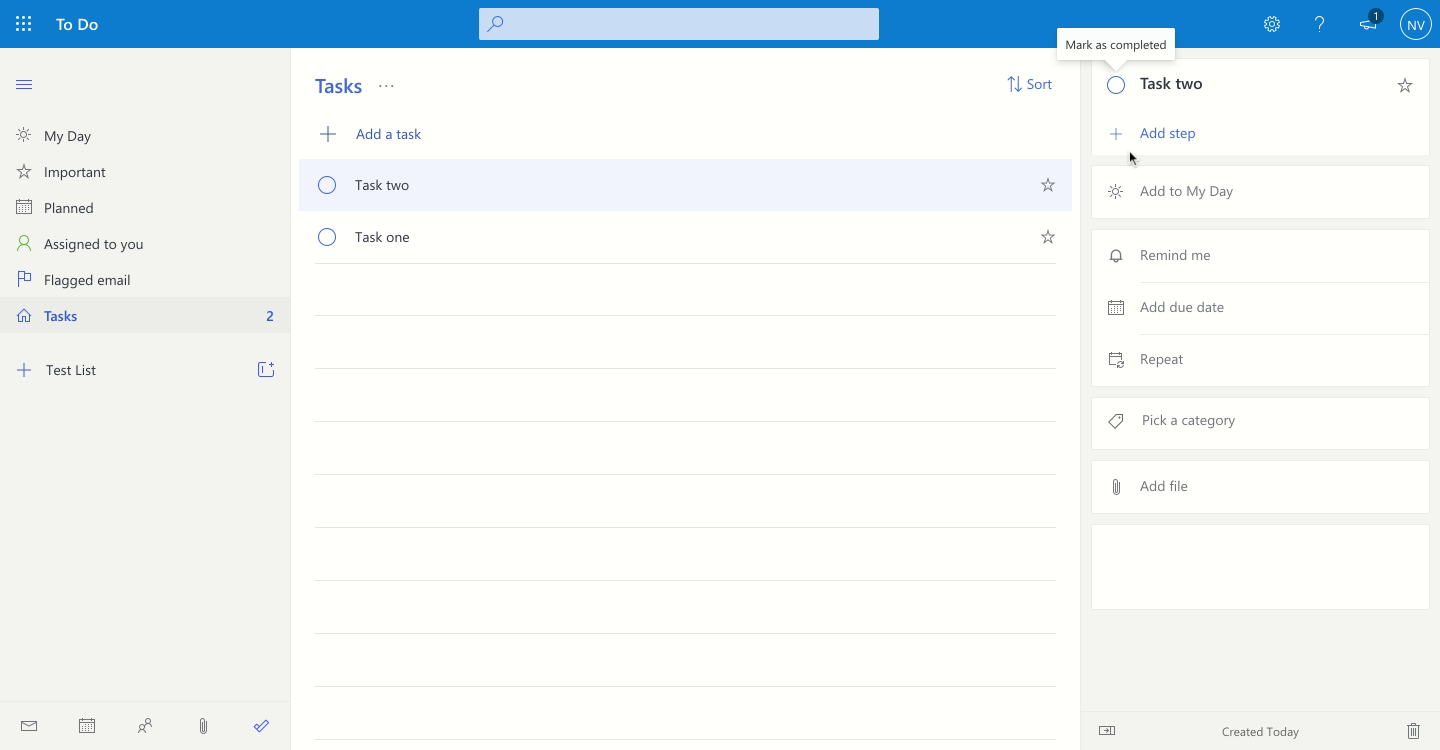Star Task two in the detail panel

(x=1405, y=85)
